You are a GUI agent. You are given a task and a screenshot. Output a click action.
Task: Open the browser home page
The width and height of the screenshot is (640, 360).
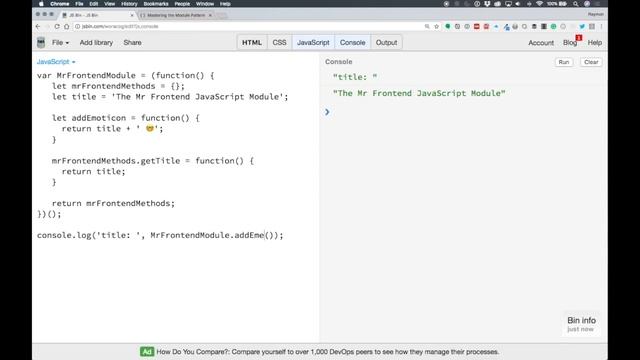point(67,27)
